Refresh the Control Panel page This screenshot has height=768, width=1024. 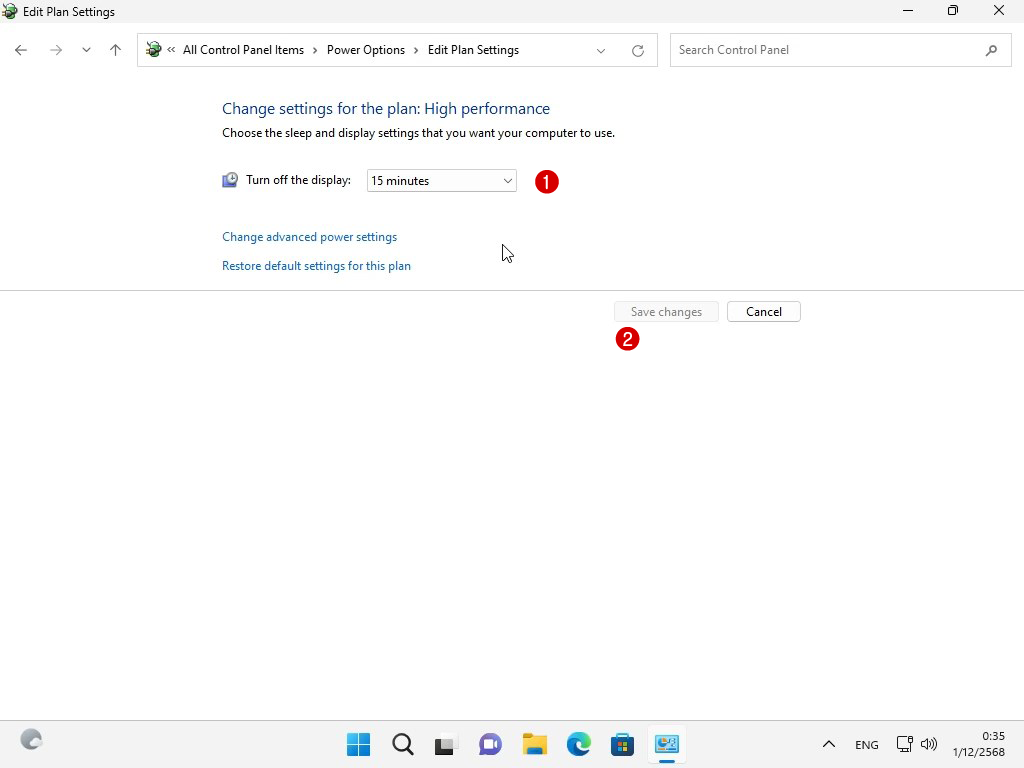point(638,50)
